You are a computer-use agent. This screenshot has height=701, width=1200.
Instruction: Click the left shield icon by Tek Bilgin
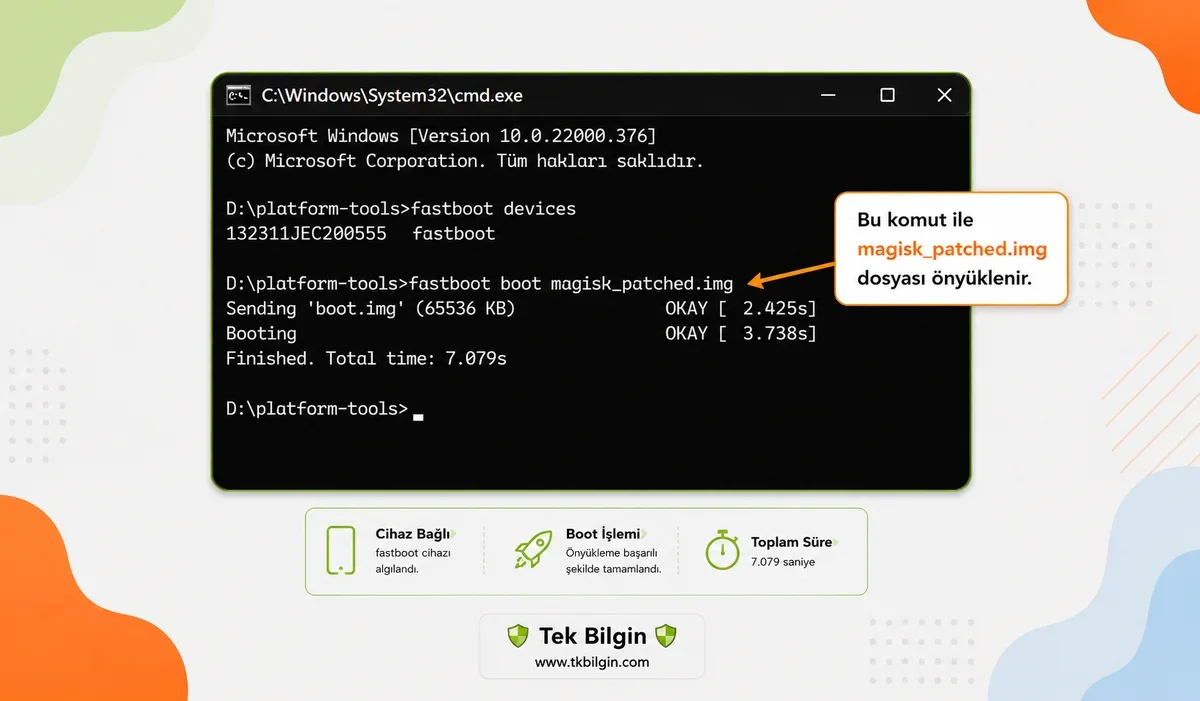(x=517, y=636)
